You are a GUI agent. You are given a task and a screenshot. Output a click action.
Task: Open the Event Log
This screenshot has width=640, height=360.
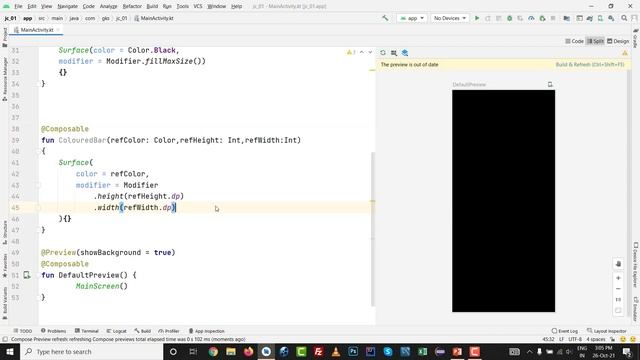click(565, 331)
